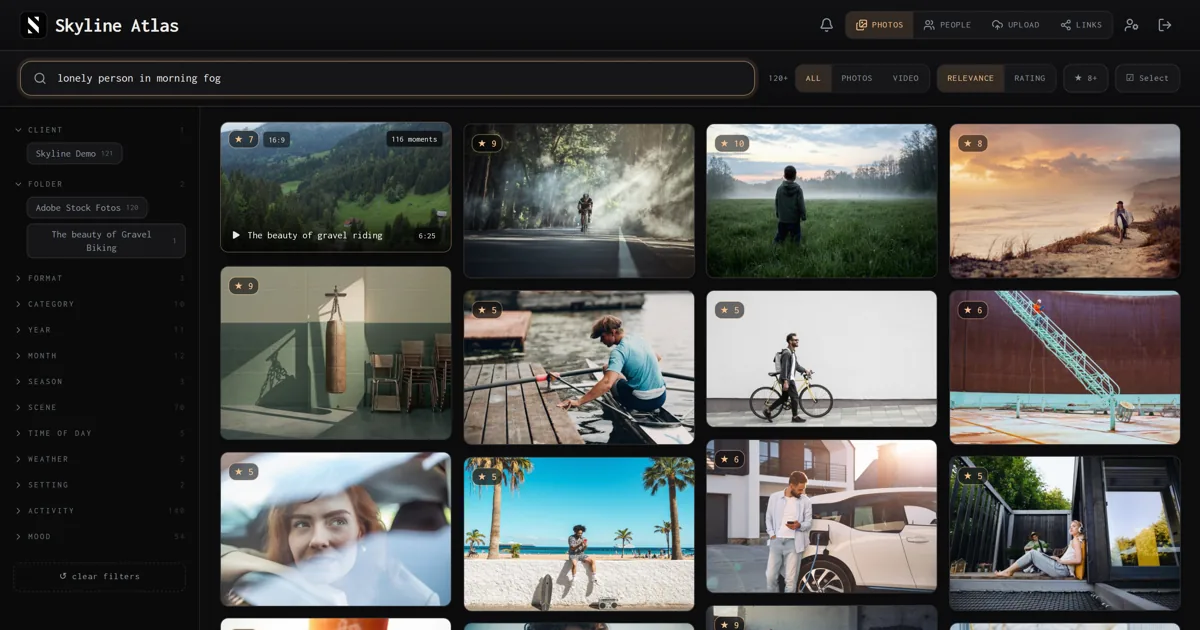Expand the FORMAT filter

(x=100, y=278)
